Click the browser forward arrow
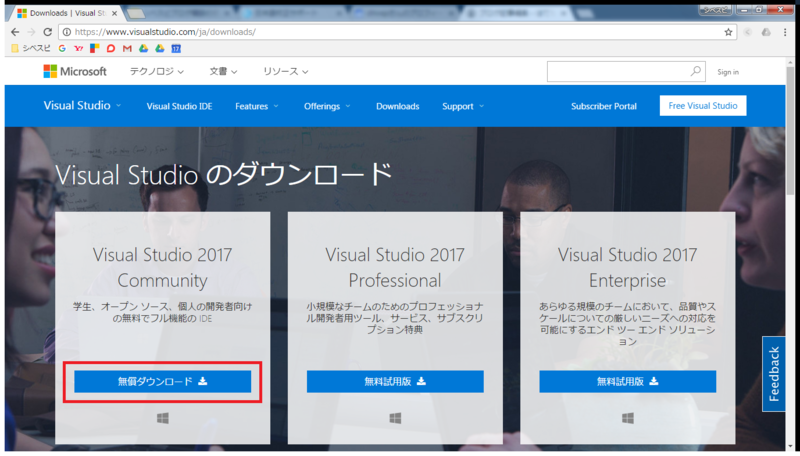The image size is (800, 456). [31, 32]
